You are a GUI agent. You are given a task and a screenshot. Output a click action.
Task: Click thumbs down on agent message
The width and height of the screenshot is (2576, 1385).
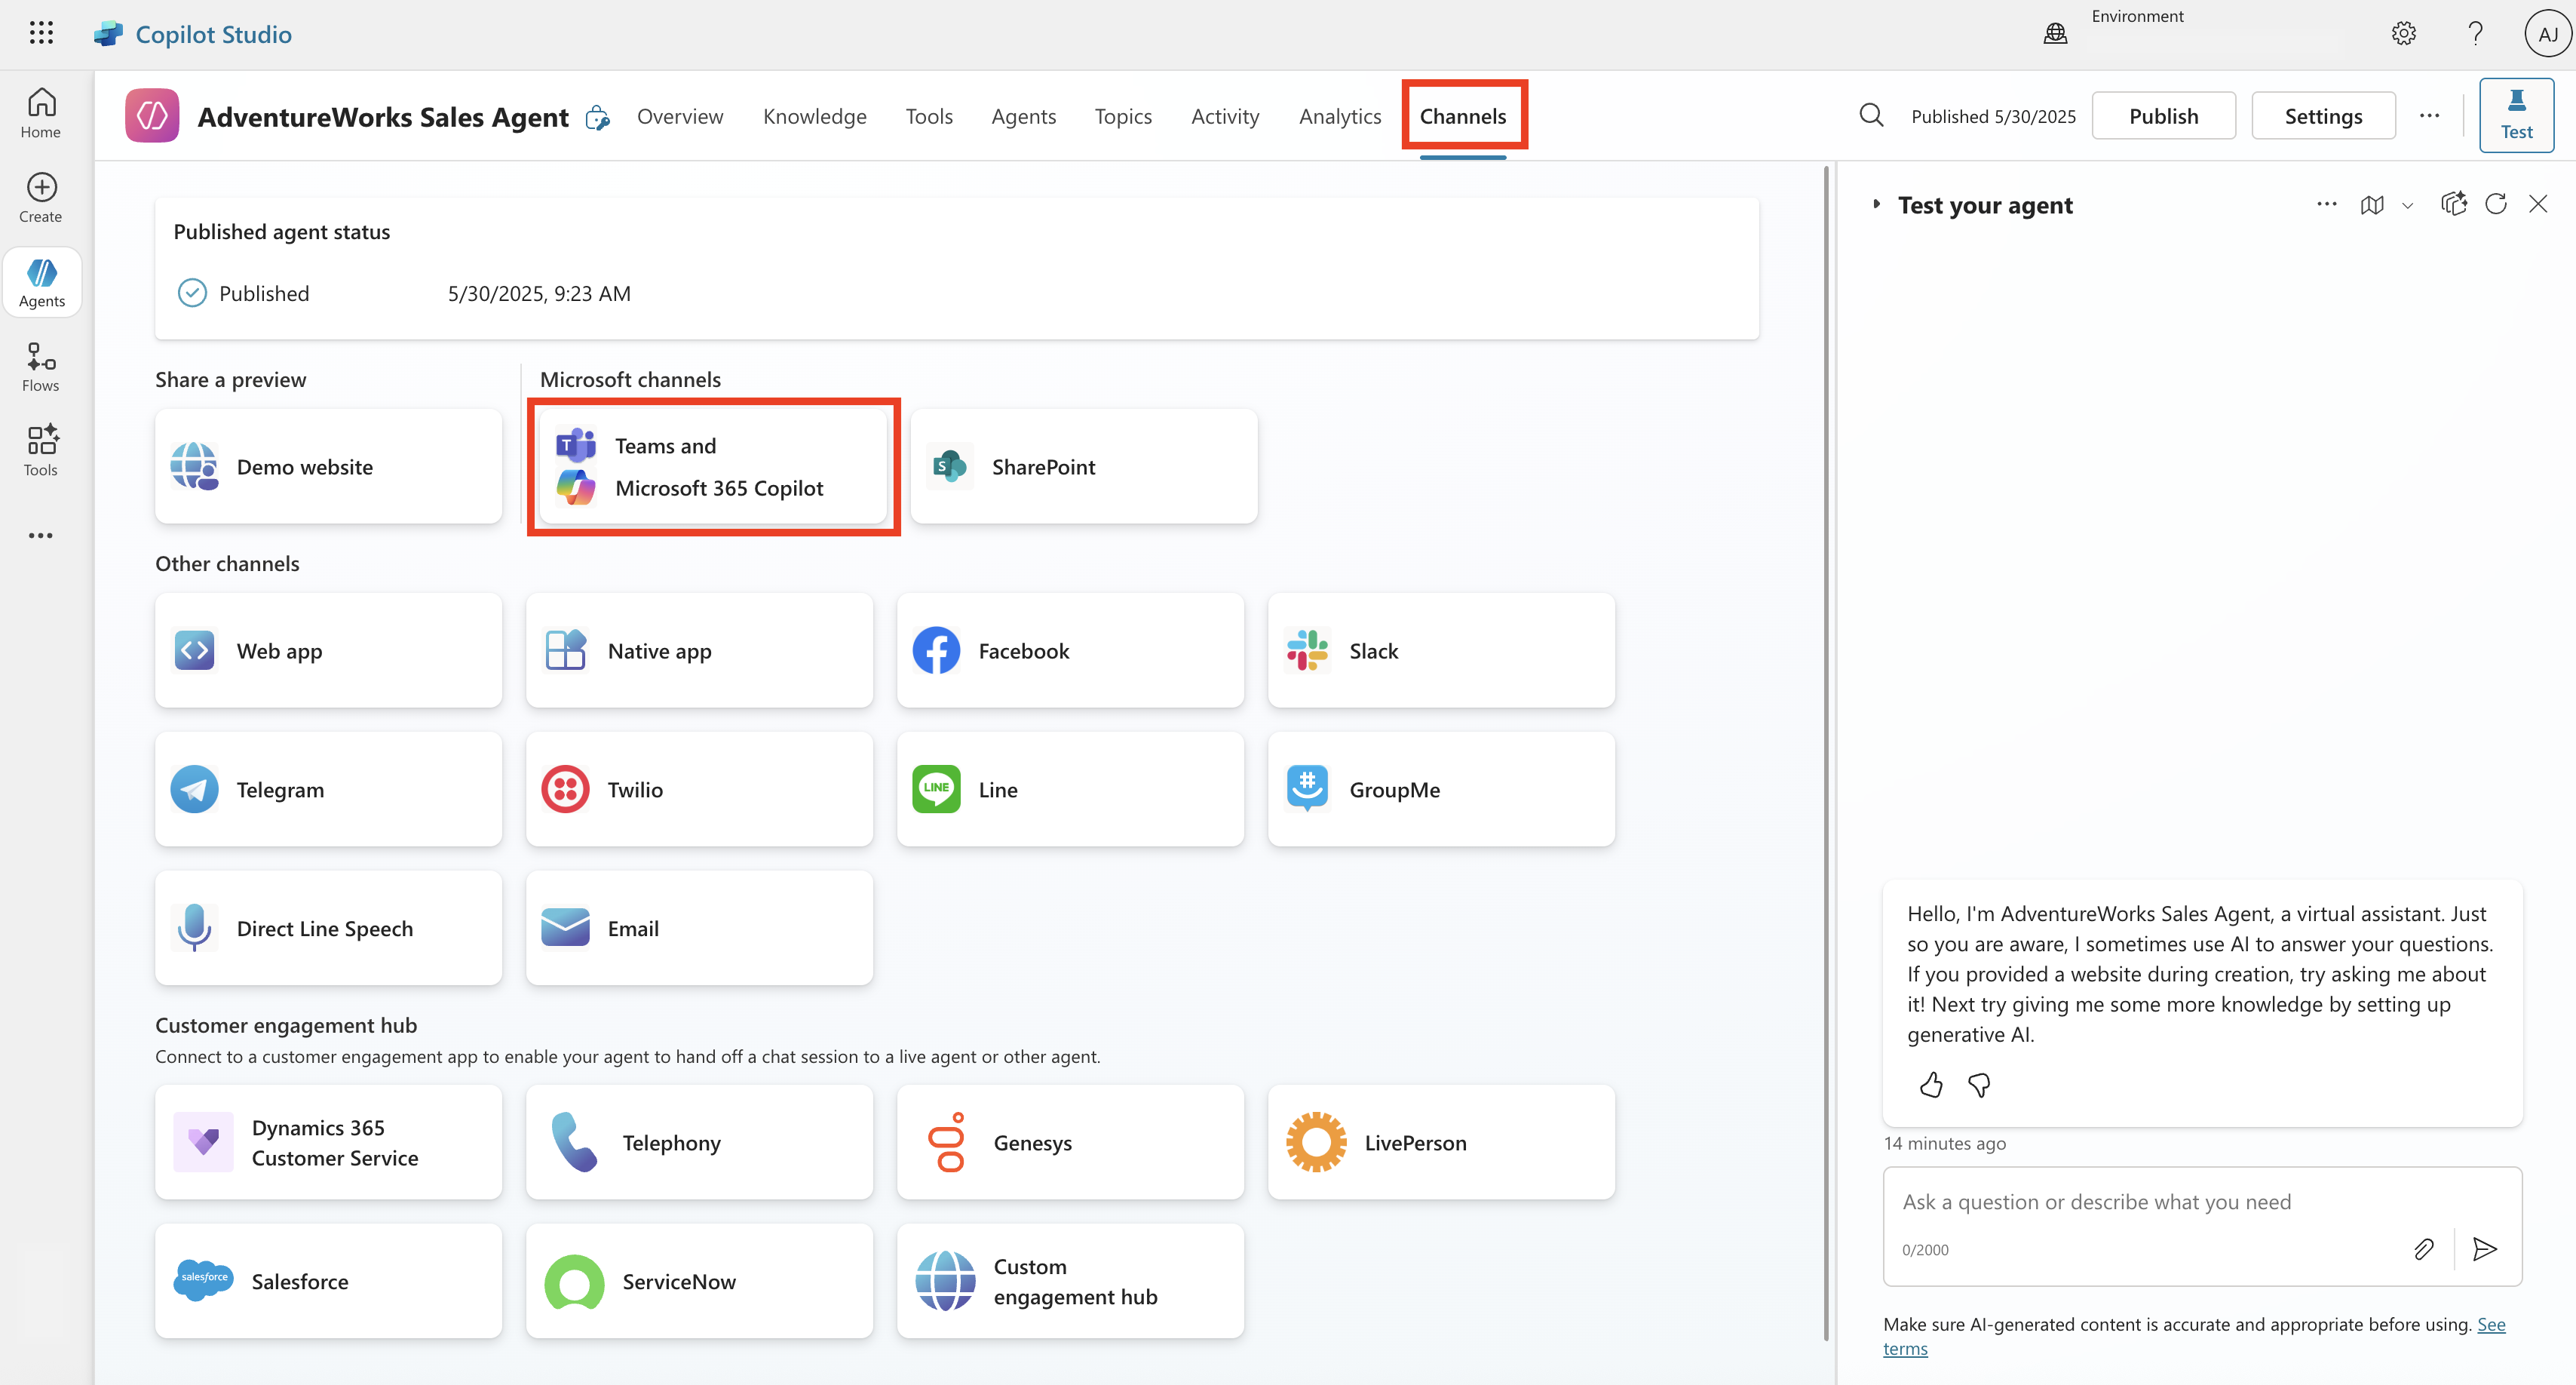pyautogui.click(x=1979, y=1085)
